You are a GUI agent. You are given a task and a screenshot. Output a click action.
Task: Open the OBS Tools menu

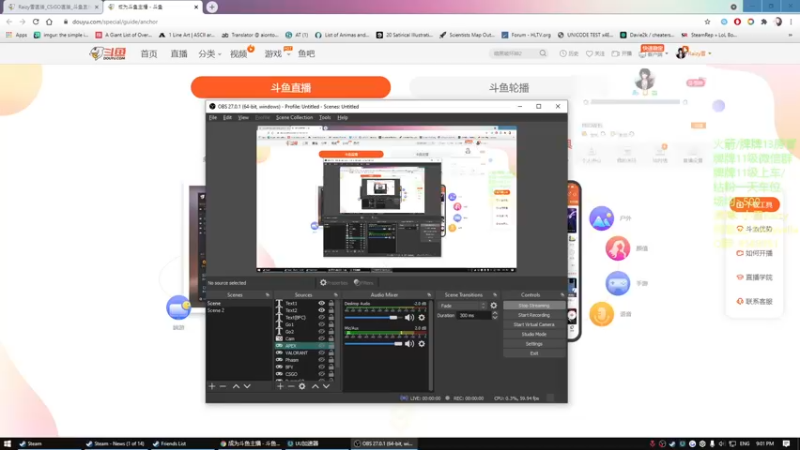[325, 117]
